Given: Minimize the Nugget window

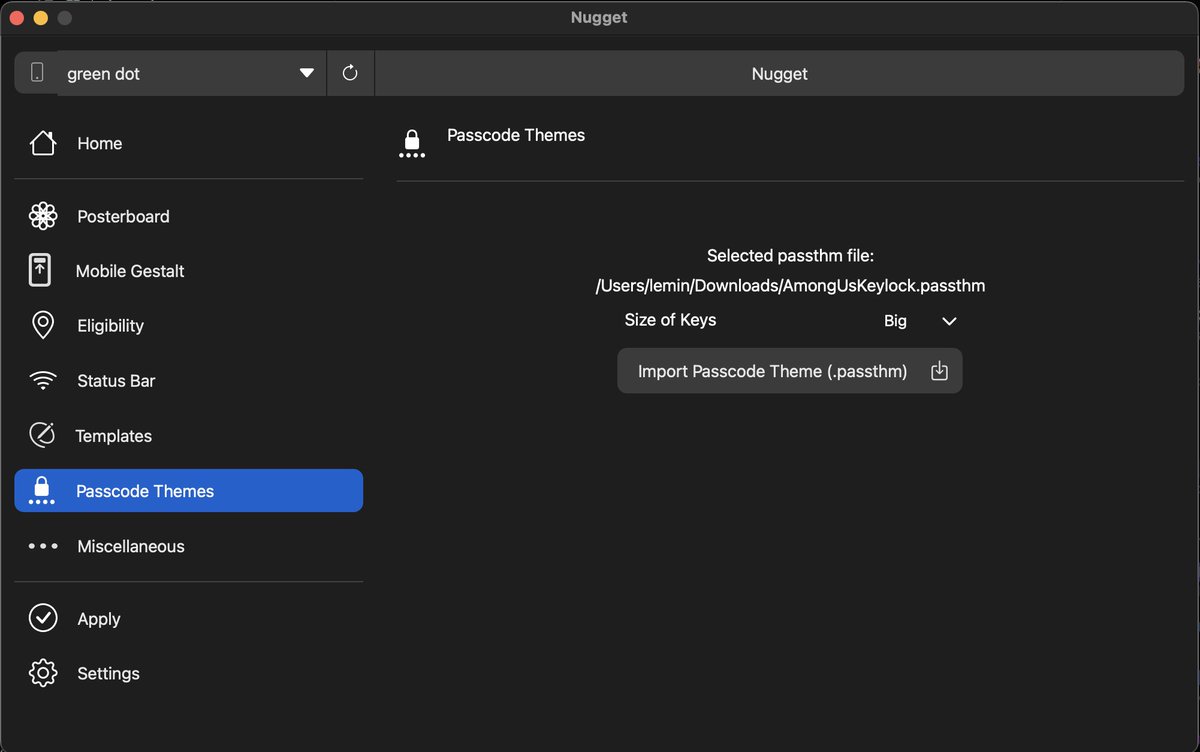Looking at the screenshot, I should coord(41,18).
